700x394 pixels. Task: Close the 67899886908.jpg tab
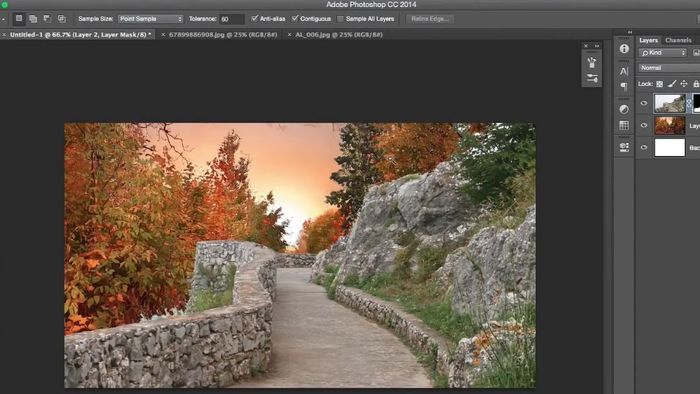pos(163,34)
